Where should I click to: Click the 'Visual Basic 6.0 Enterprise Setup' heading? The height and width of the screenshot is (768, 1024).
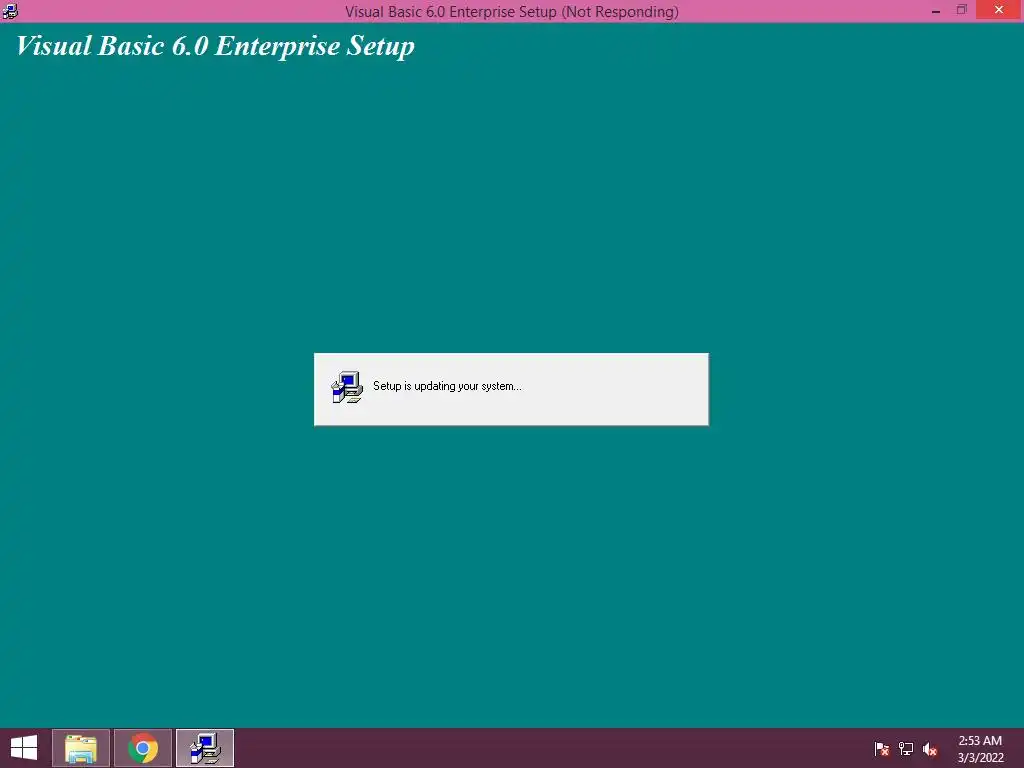tap(216, 46)
